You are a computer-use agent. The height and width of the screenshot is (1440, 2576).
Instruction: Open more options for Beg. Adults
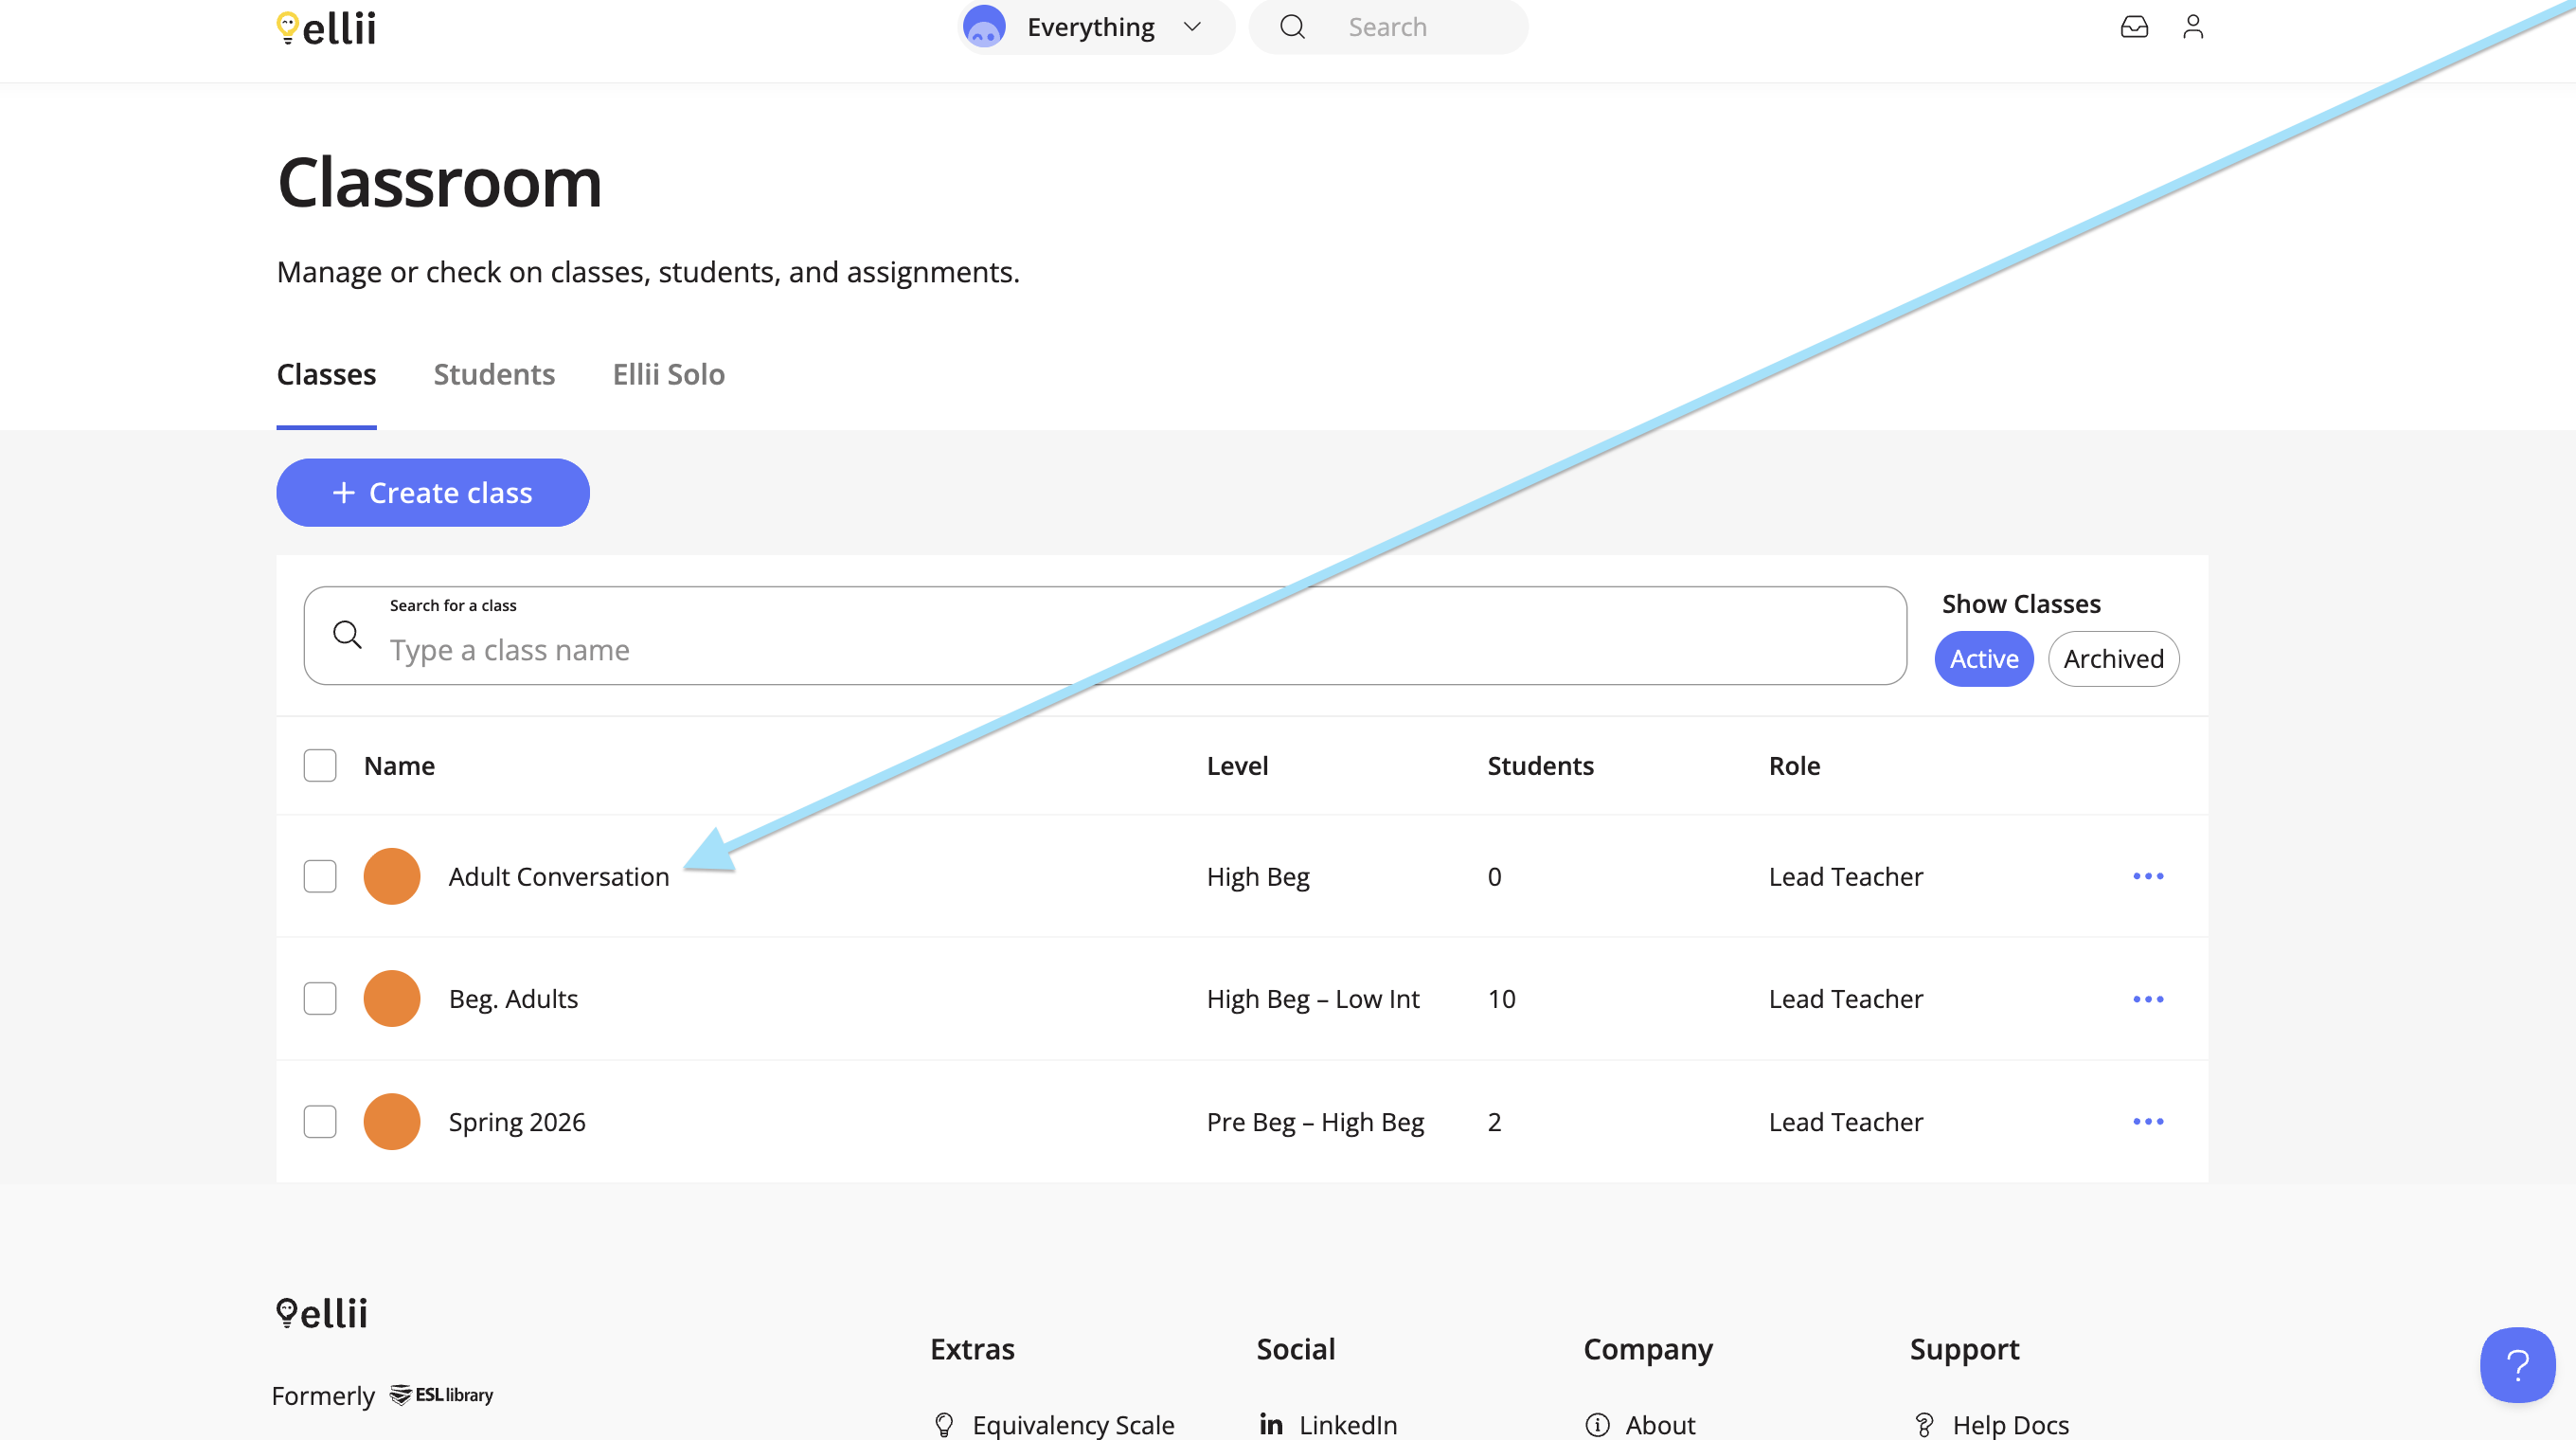[2148, 999]
